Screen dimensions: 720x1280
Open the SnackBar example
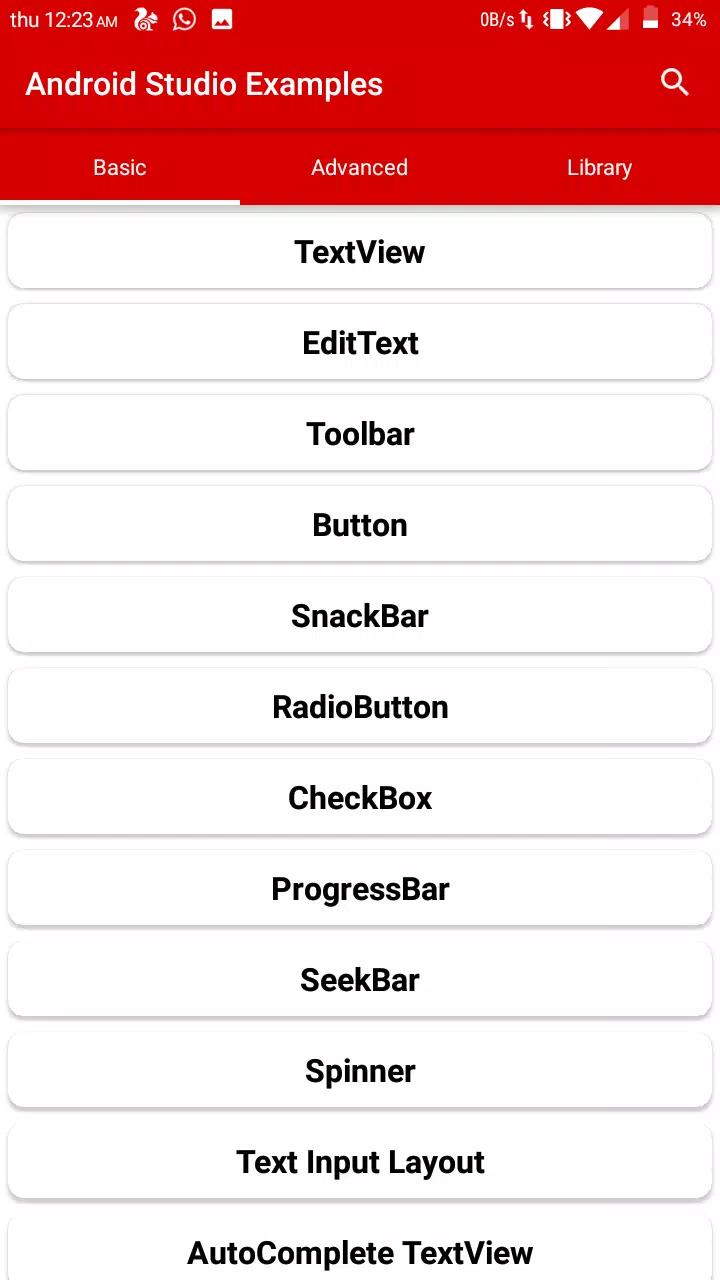pos(360,616)
